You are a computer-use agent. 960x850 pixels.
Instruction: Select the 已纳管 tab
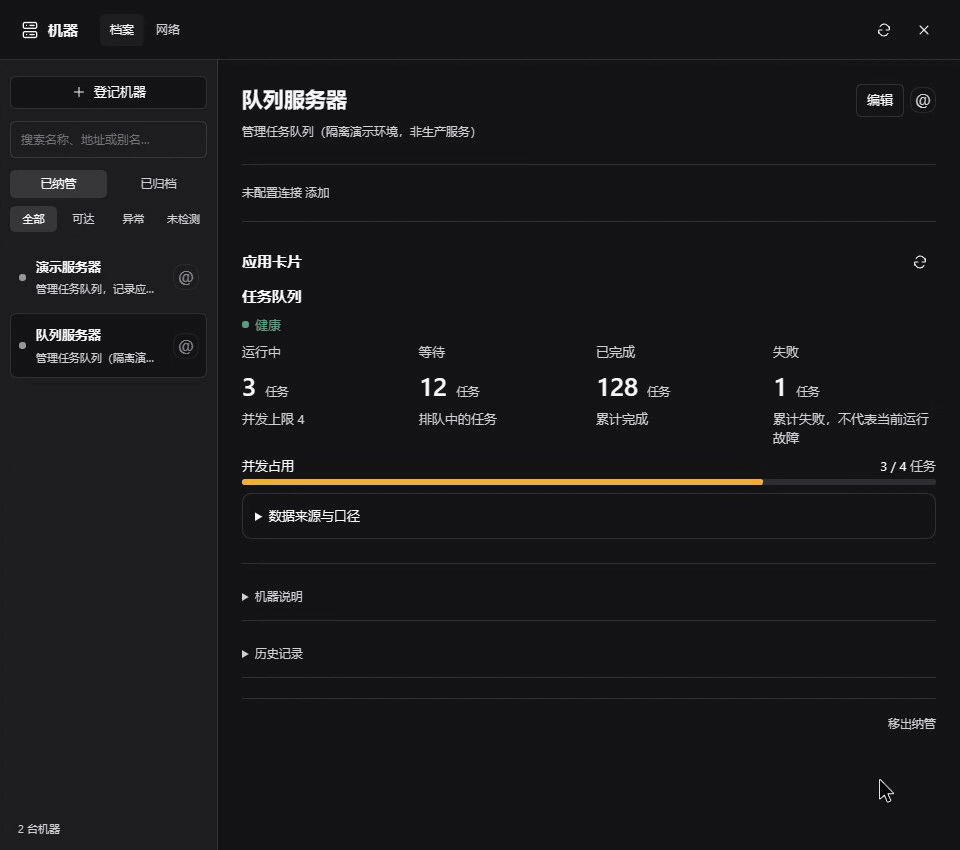(58, 184)
